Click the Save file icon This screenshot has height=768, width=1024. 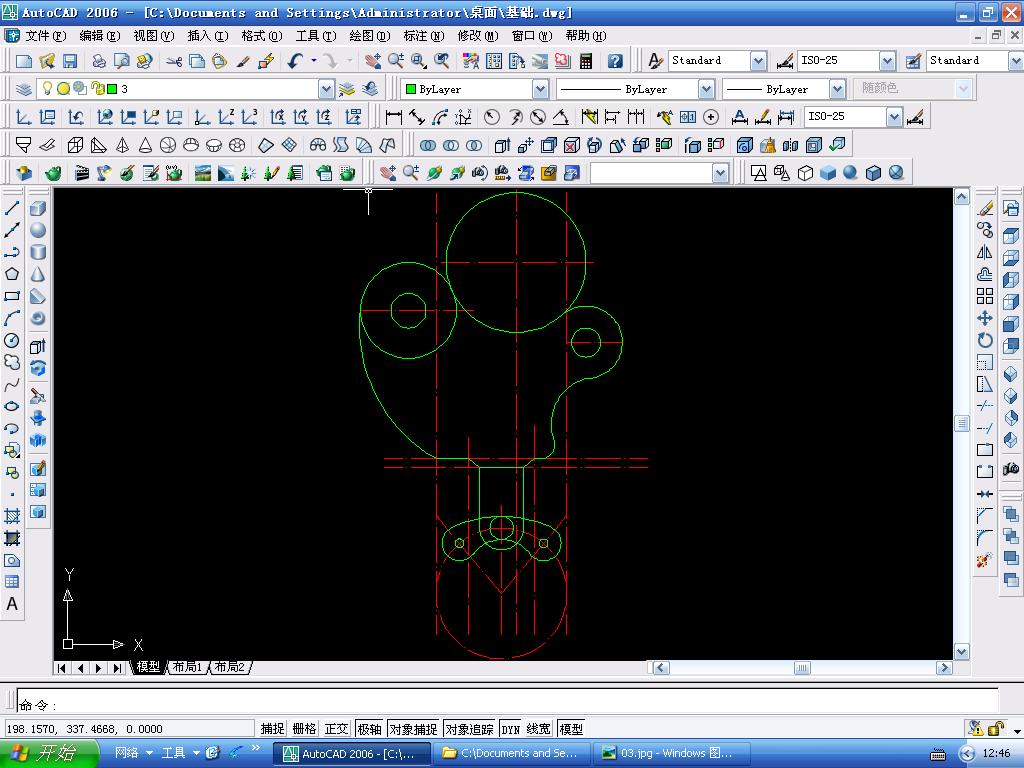[x=70, y=61]
